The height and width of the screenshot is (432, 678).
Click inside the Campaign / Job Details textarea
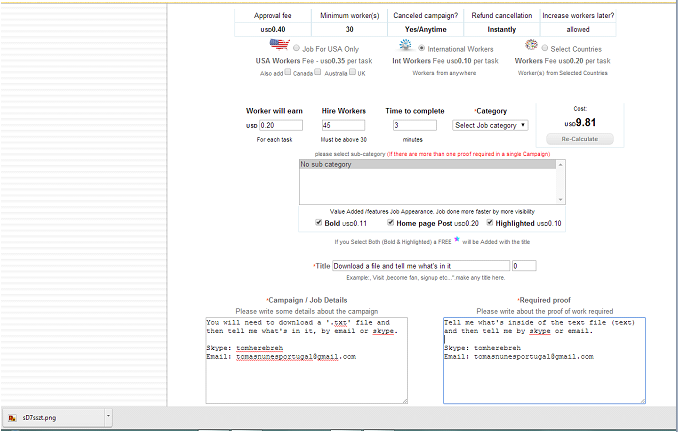[x=307, y=361]
